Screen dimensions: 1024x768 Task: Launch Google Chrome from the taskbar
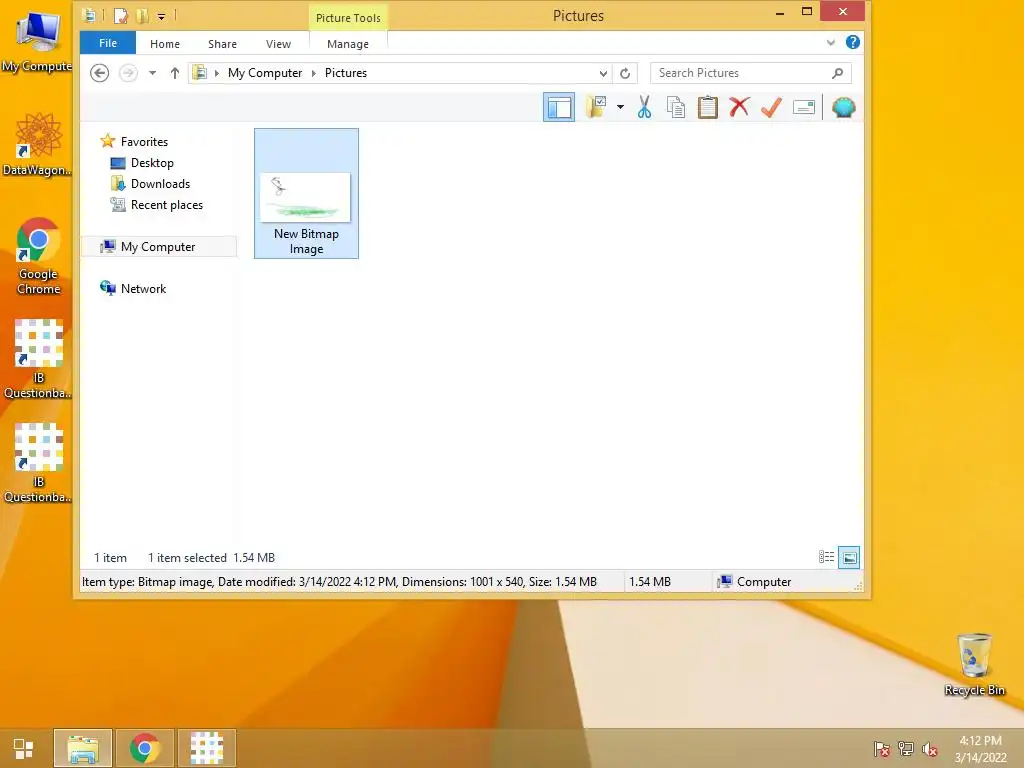click(x=144, y=748)
